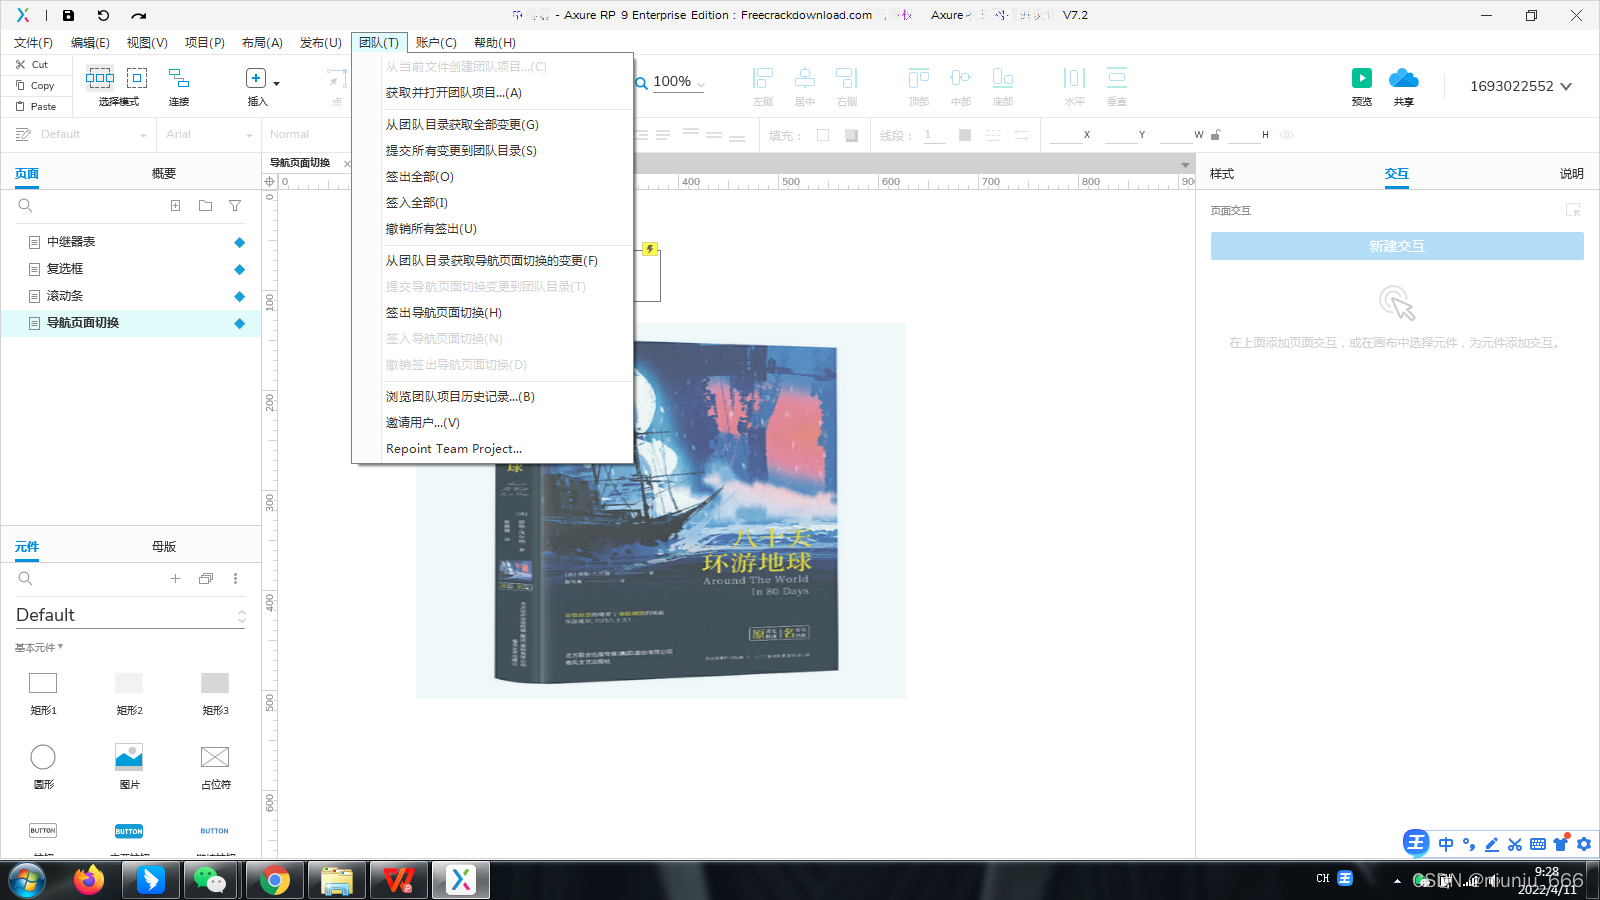
Task: Click the align right (右侧) icon
Action: (847, 78)
